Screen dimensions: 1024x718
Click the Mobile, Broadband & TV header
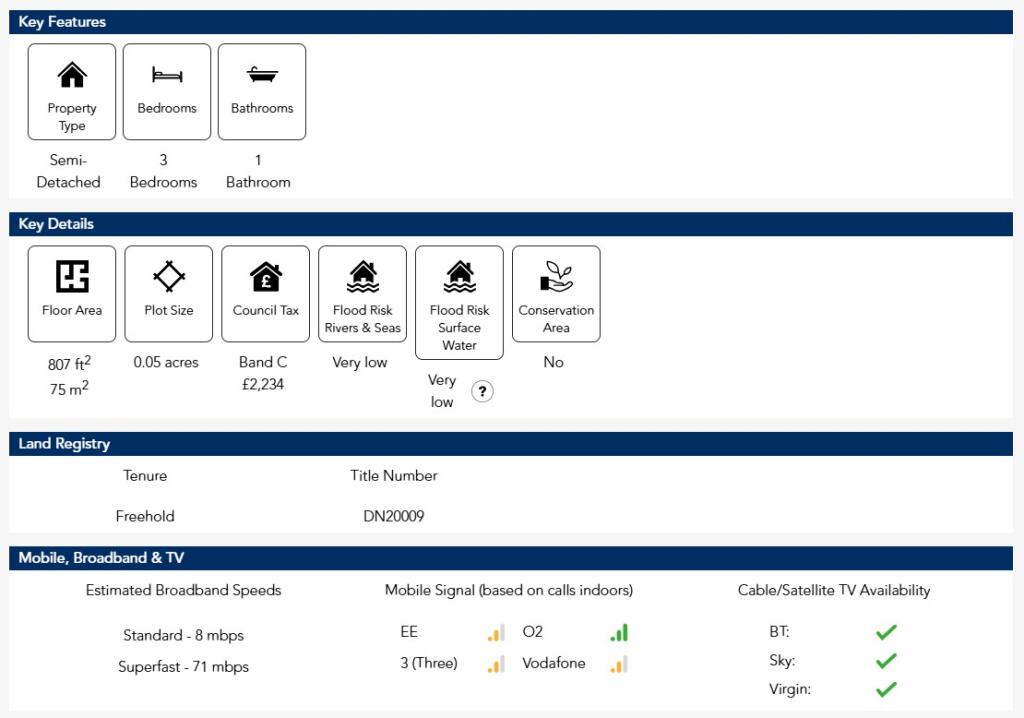coord(101,558)
